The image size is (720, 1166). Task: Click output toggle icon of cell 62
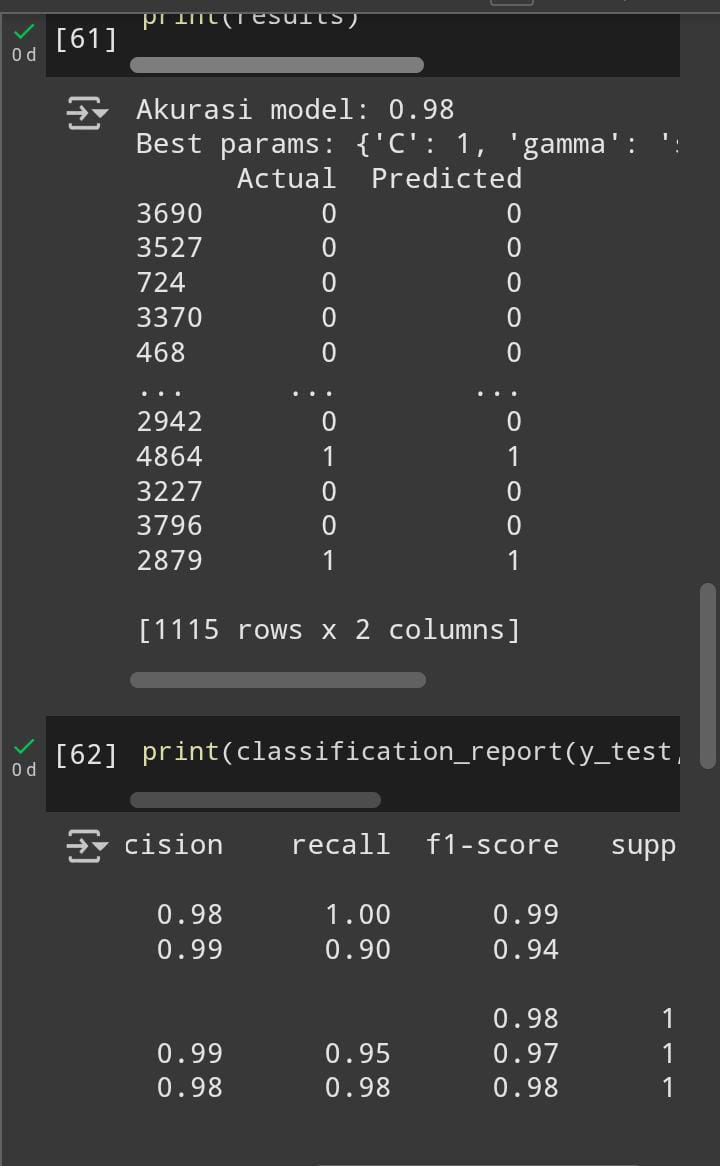click(87, 846)
